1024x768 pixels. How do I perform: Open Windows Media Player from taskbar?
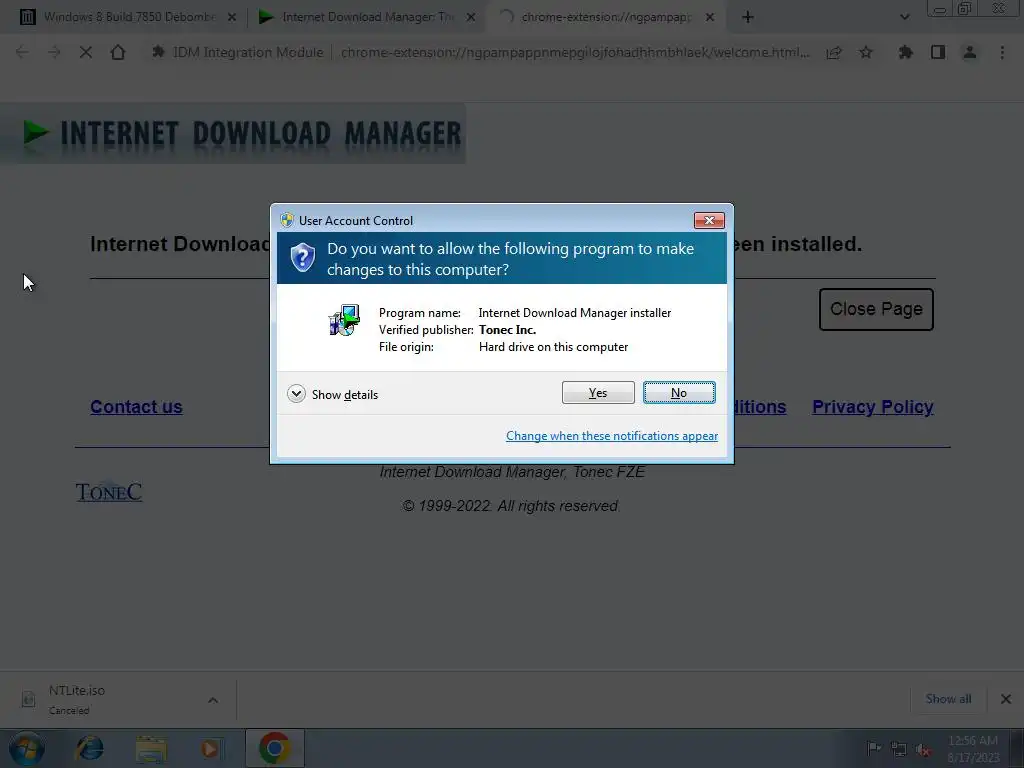(210, 748)
